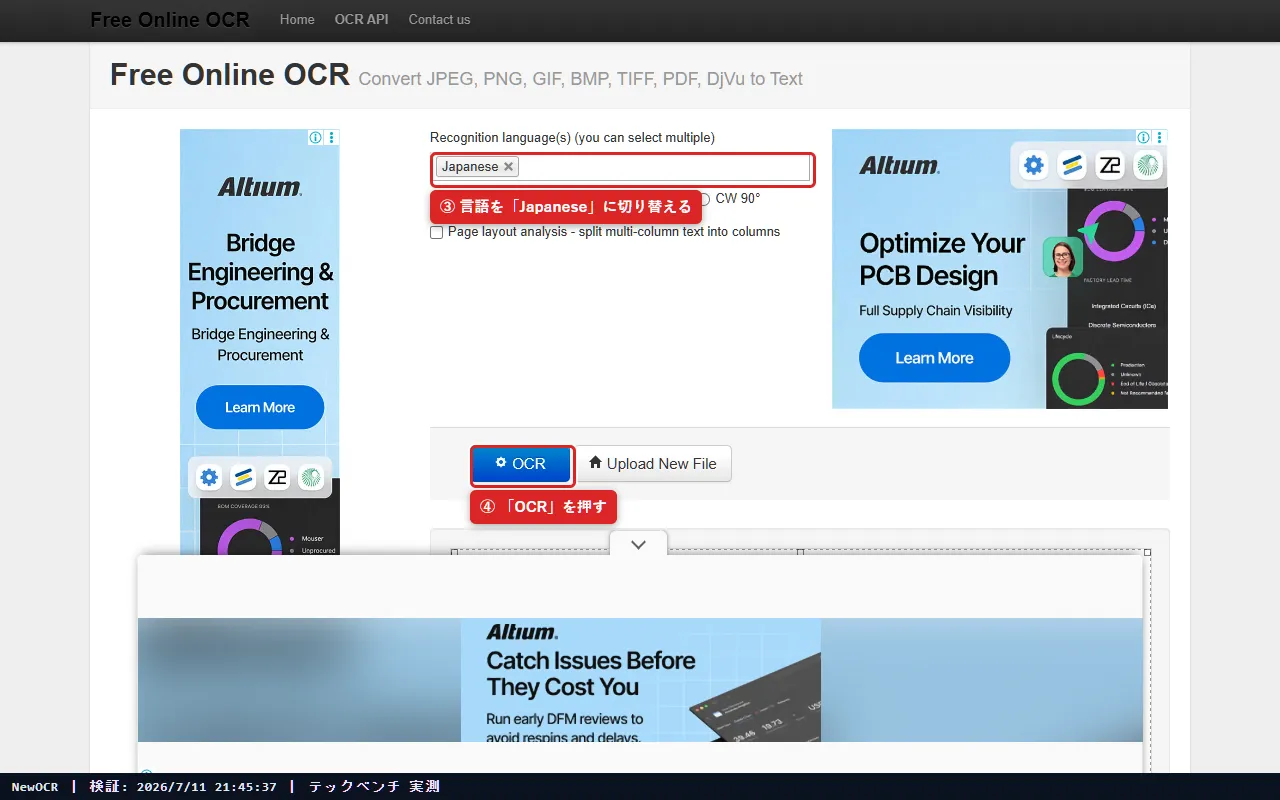
Task: Click the striped yellow-blue icon in the left ad
Action: (243, 477)
